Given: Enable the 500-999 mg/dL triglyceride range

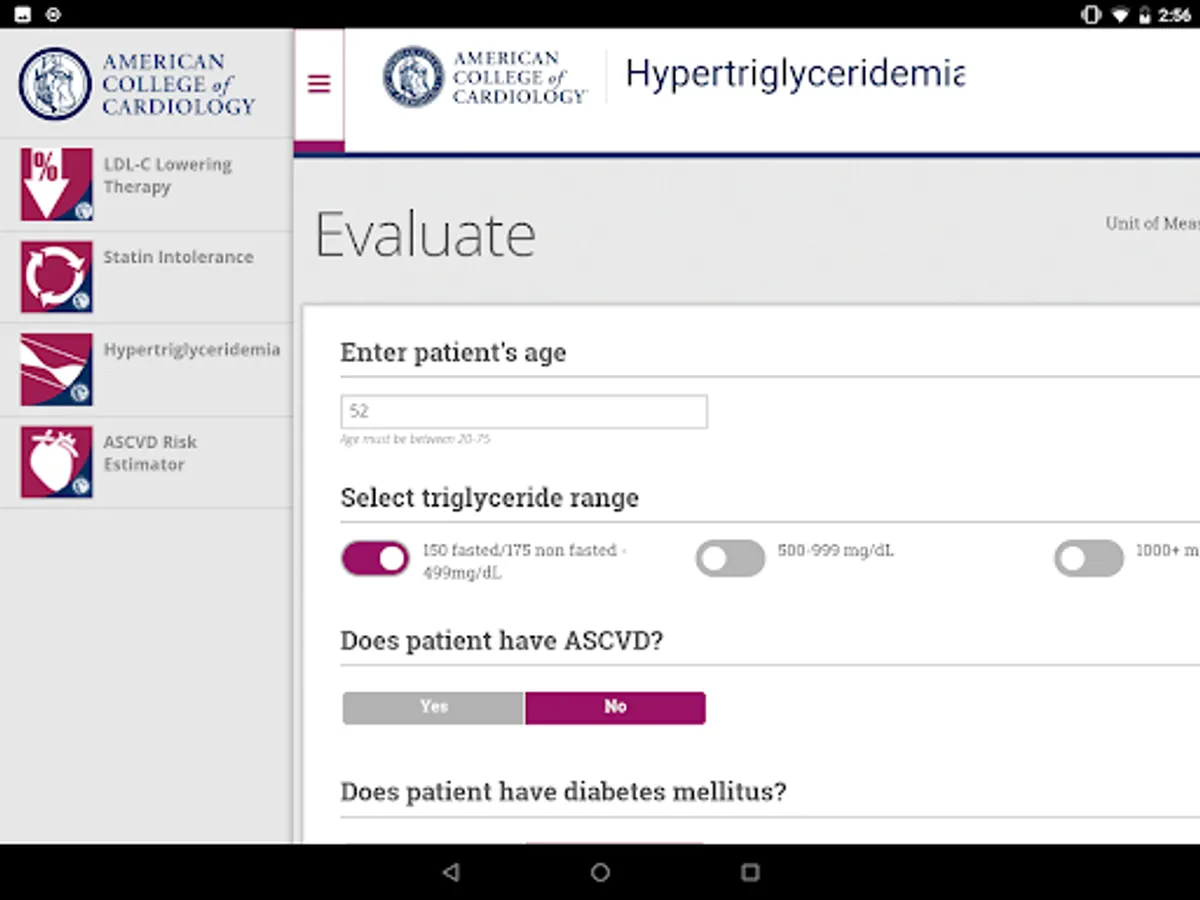Looking at the screenshot, I should (x=730, y=559).
